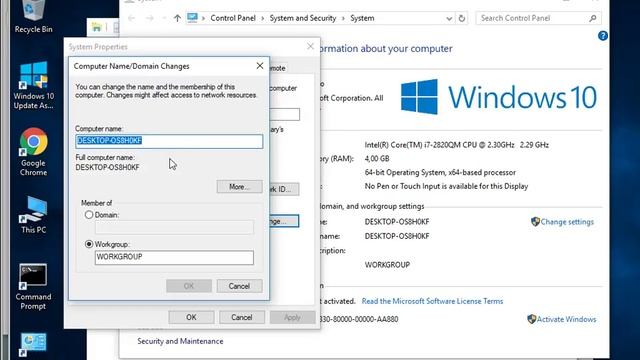Click the Windows 10 logo
640x360 pixels.
click(499, 97)
